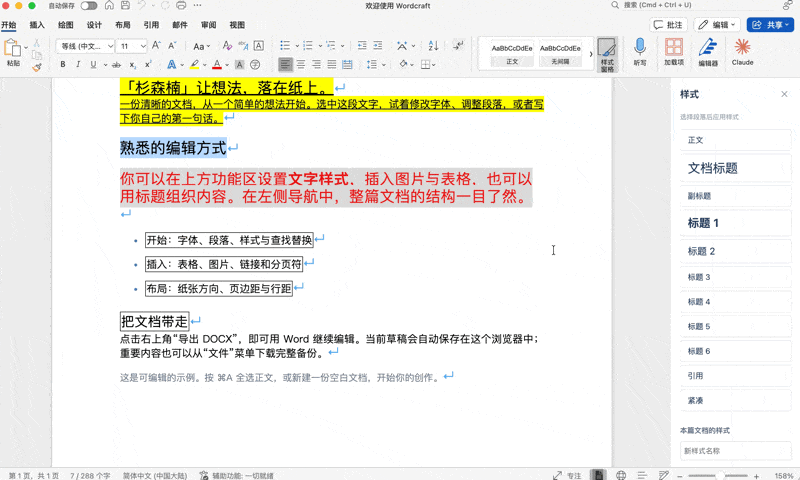Toggle show paragraph marks button
This screenshot has height=480, width=800.
point(458,45)
